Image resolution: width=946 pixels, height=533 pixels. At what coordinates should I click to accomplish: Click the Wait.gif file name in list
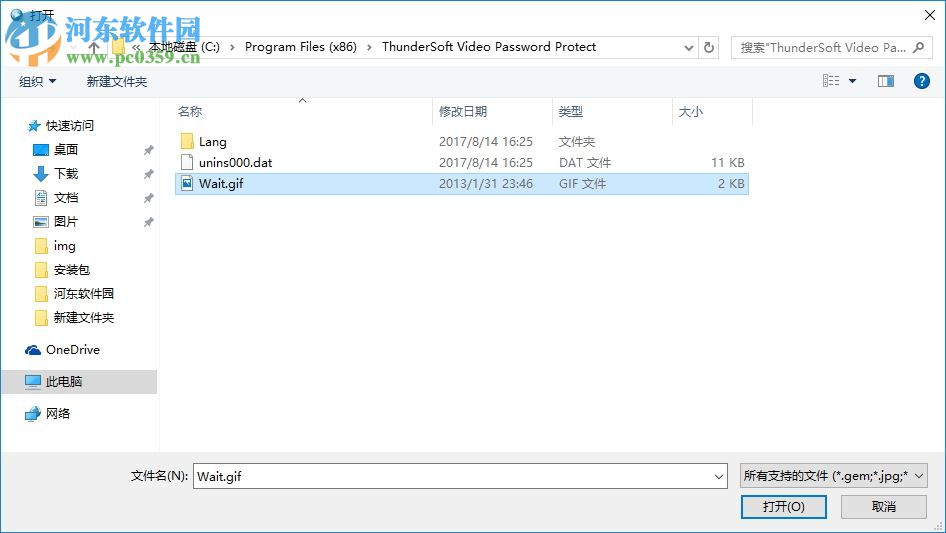click(221, 184)
